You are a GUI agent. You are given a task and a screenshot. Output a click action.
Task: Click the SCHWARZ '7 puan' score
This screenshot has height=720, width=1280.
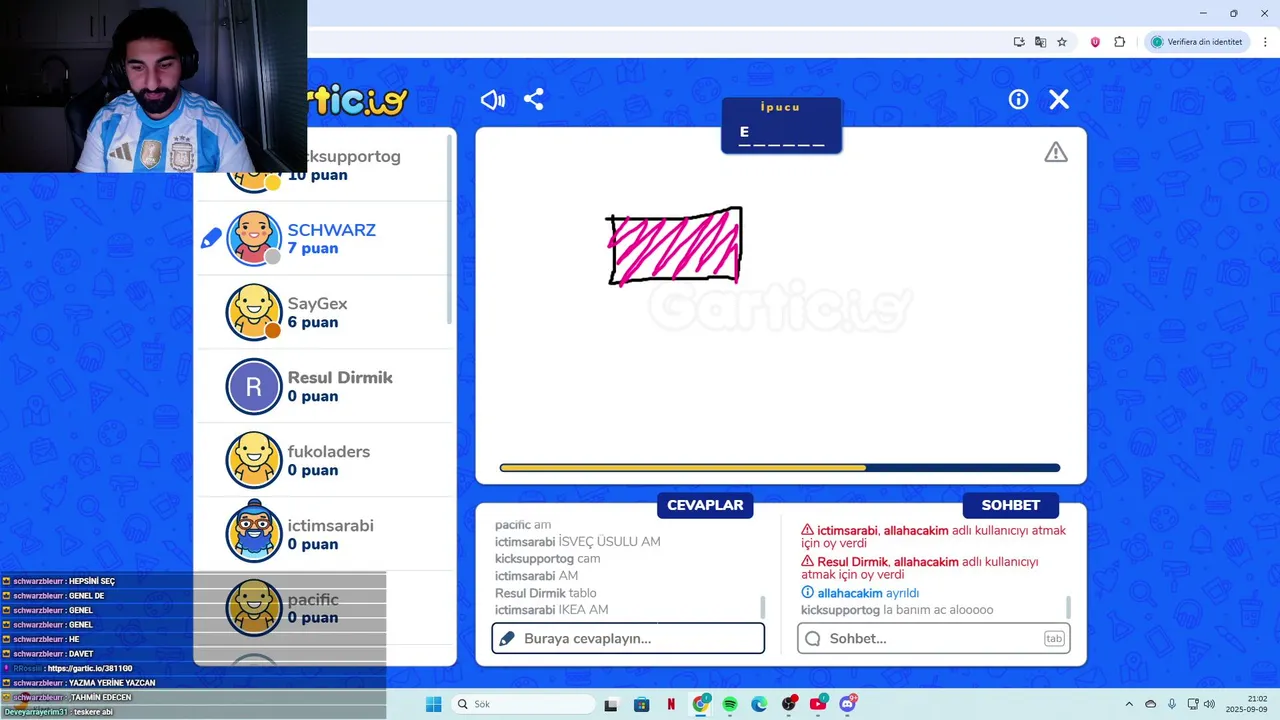pos(313,248)
